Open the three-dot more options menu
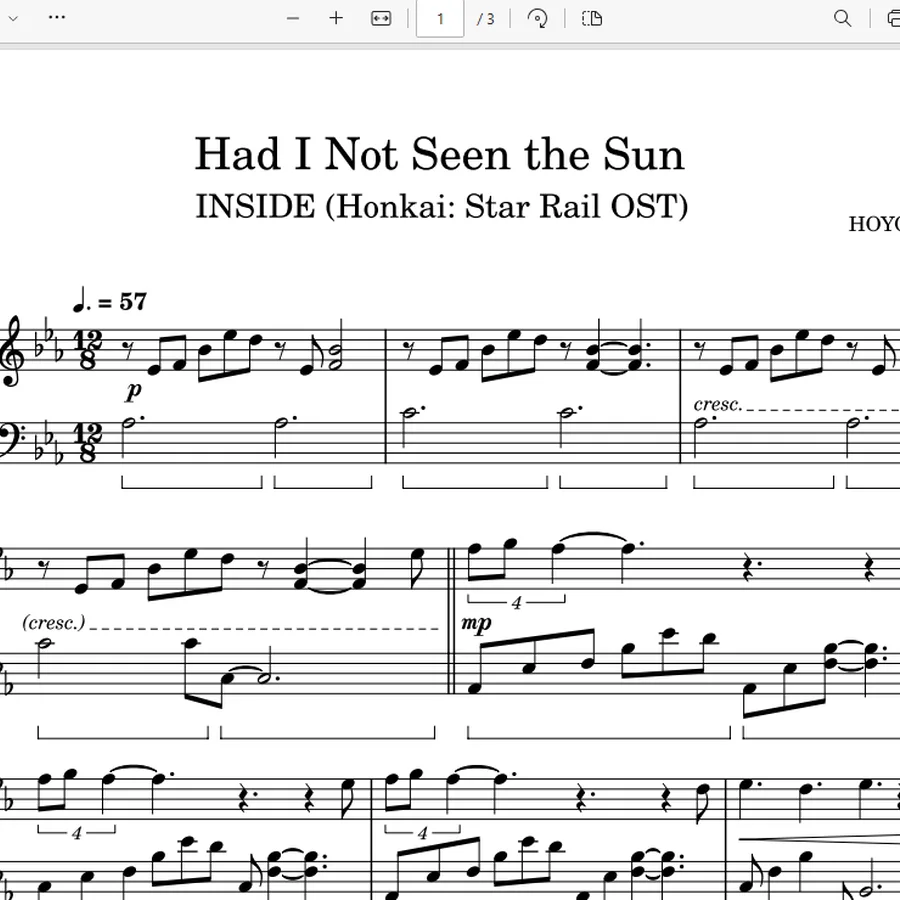Screen dimensions: 900x900 tap(57, 18)
